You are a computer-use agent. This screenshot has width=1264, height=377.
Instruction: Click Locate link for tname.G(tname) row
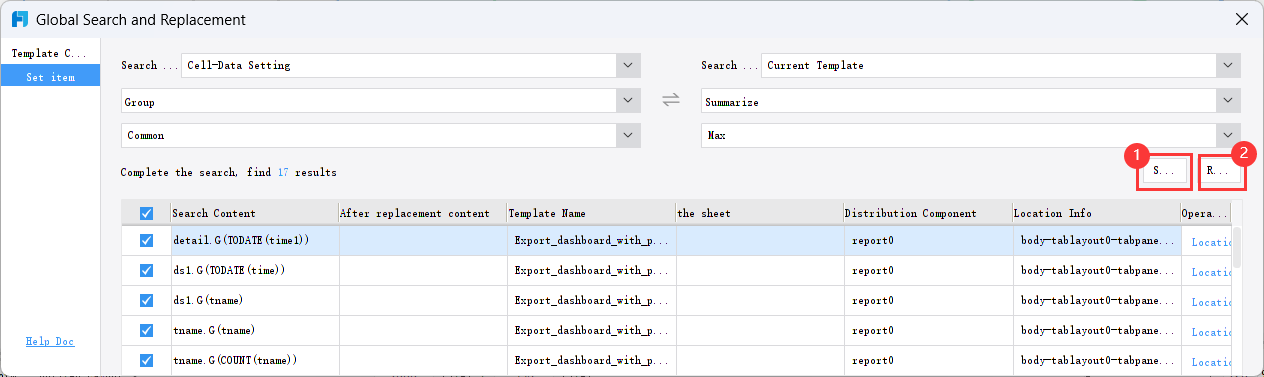click(x=1210, y=332)
